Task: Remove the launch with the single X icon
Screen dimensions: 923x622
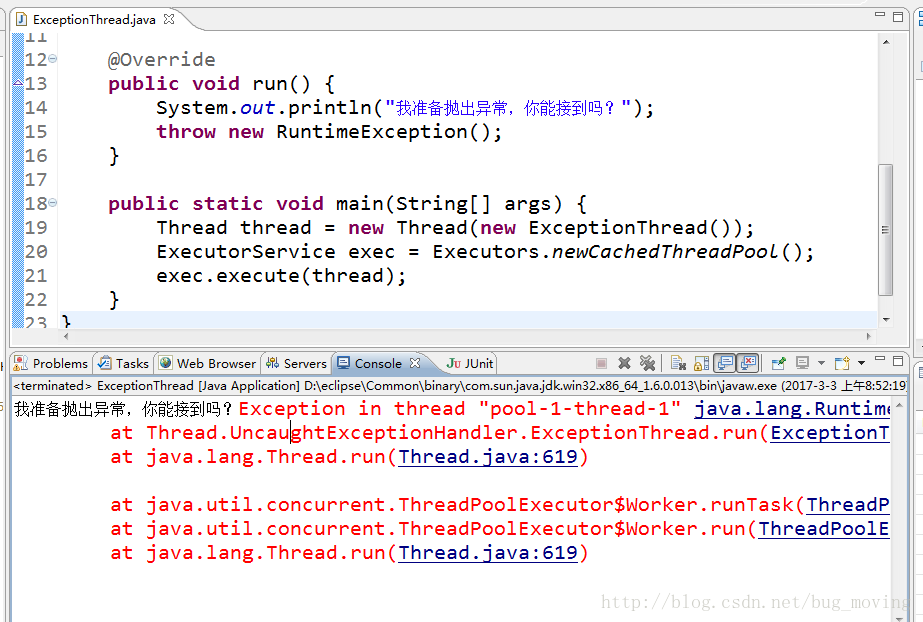Action: pyautogui.click(x=625, y=363)
